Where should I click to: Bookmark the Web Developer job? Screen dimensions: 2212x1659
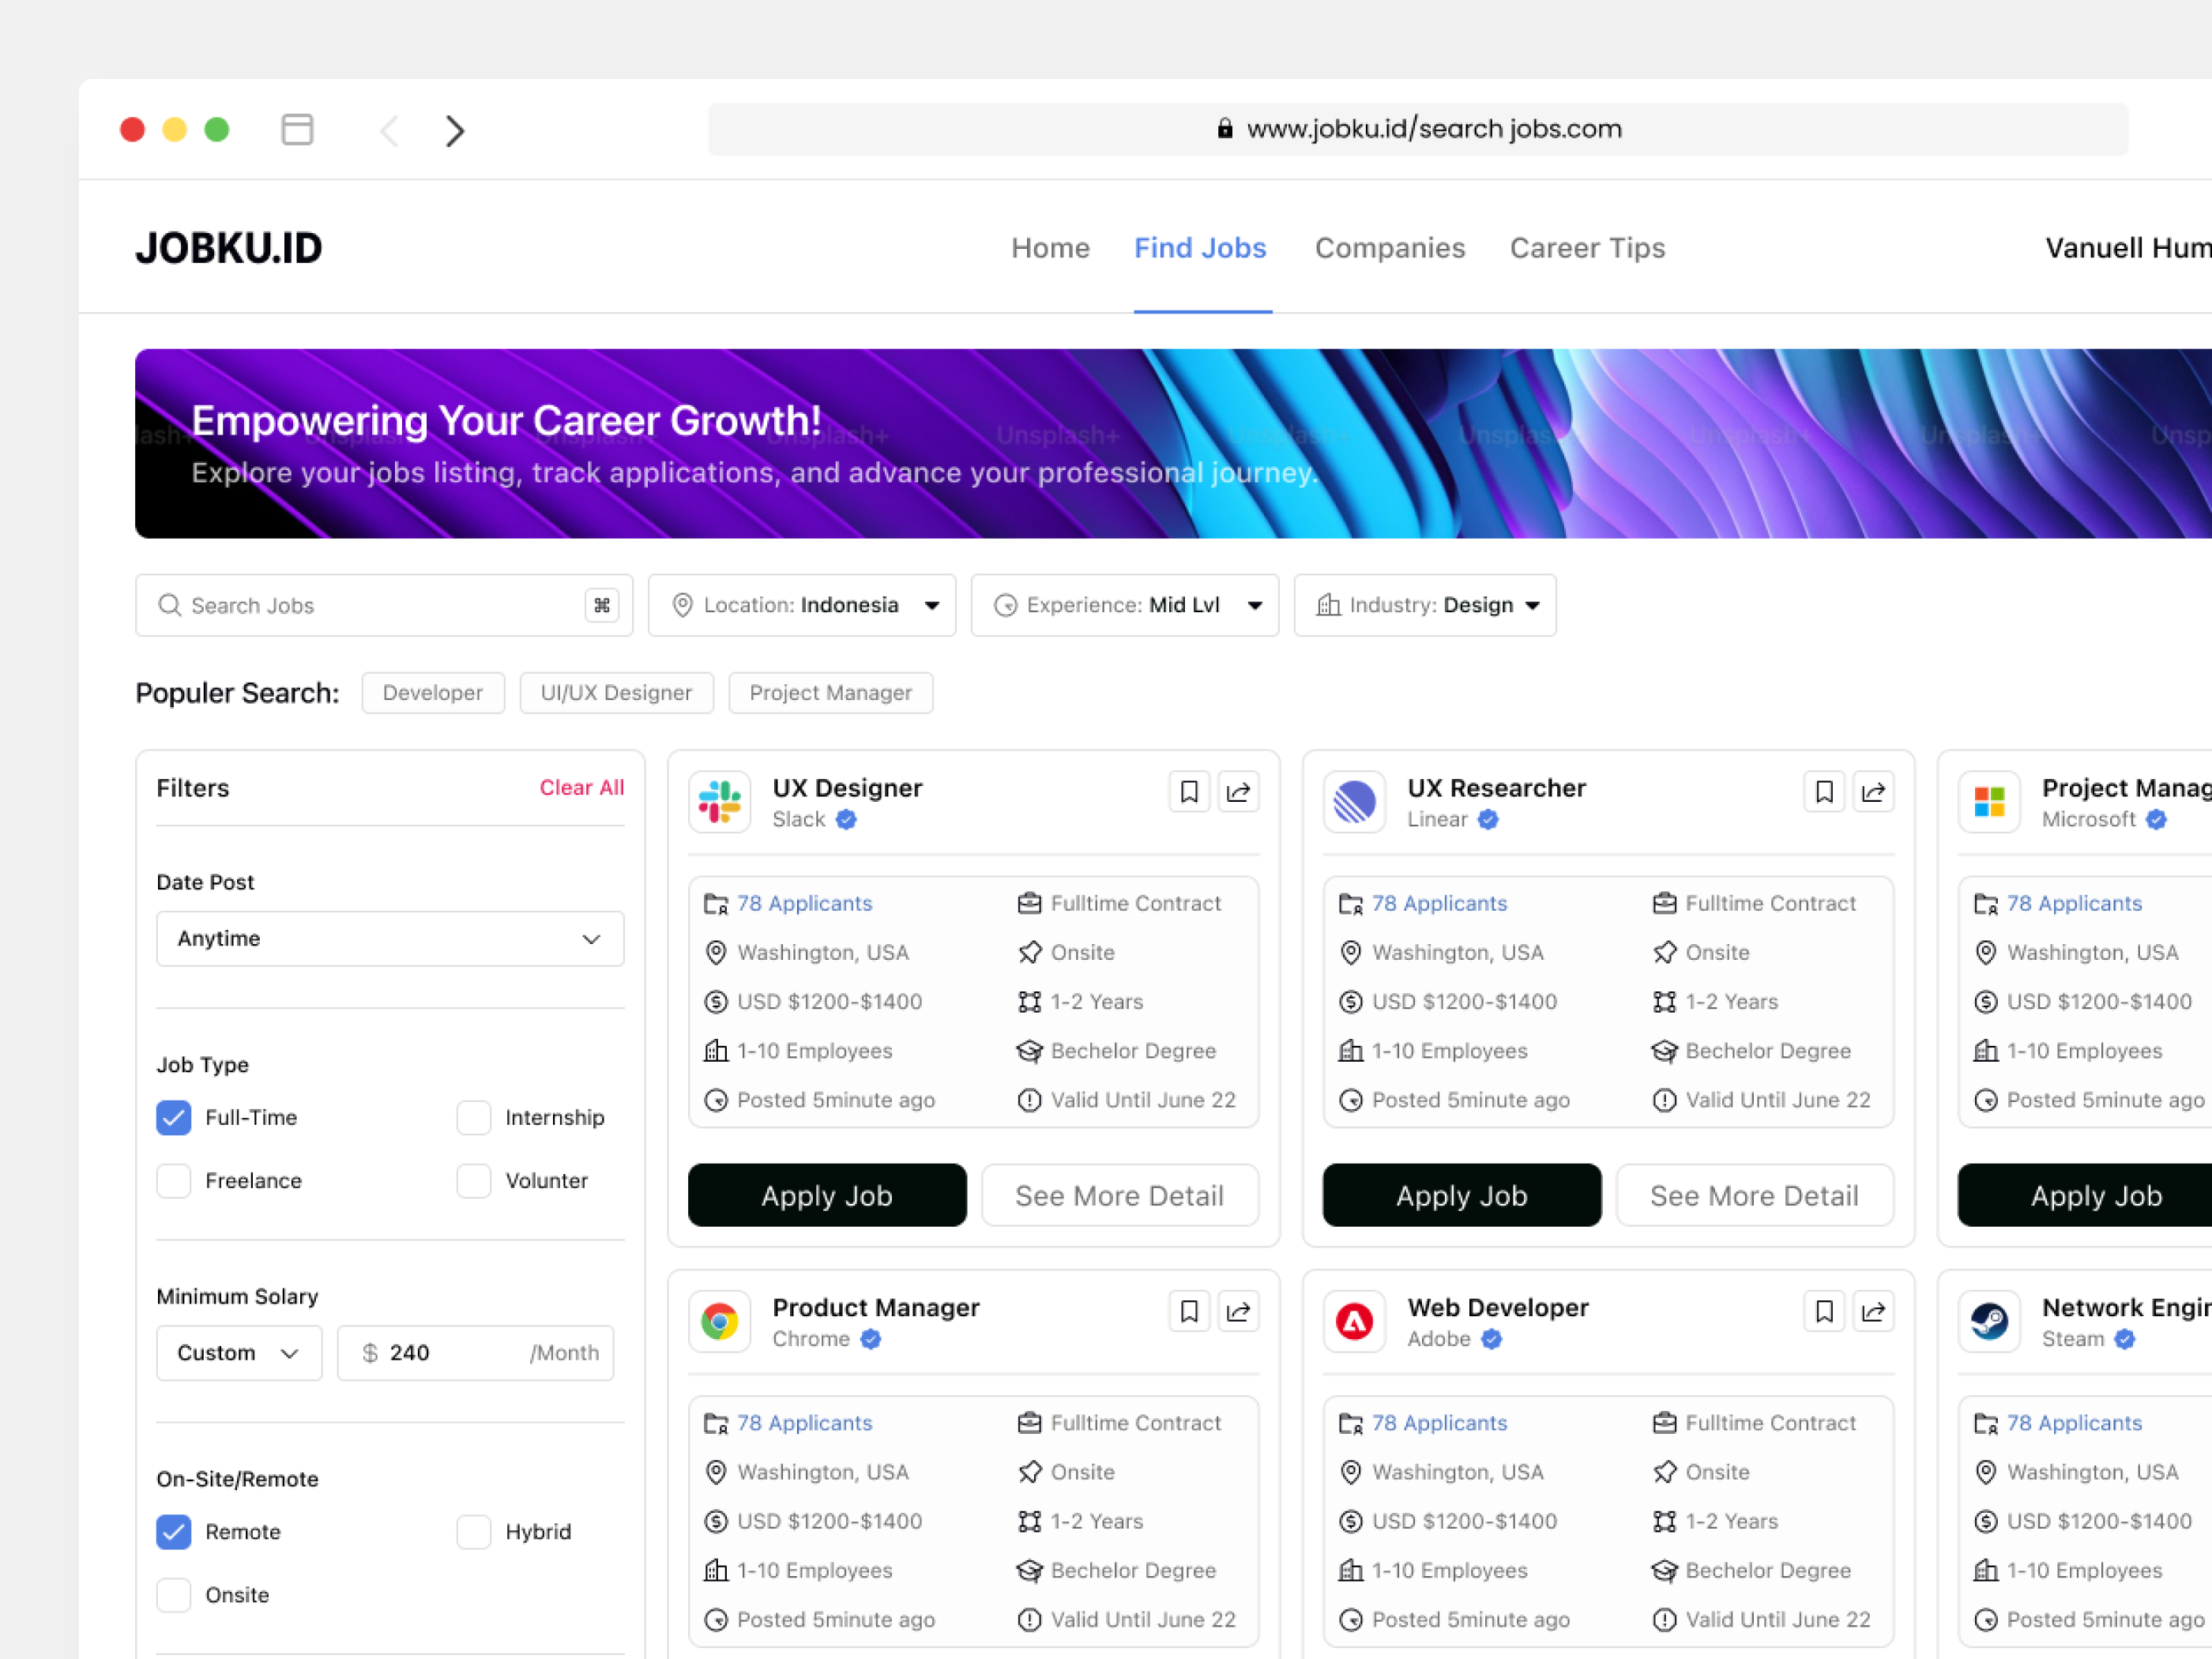[1823, 1311]
